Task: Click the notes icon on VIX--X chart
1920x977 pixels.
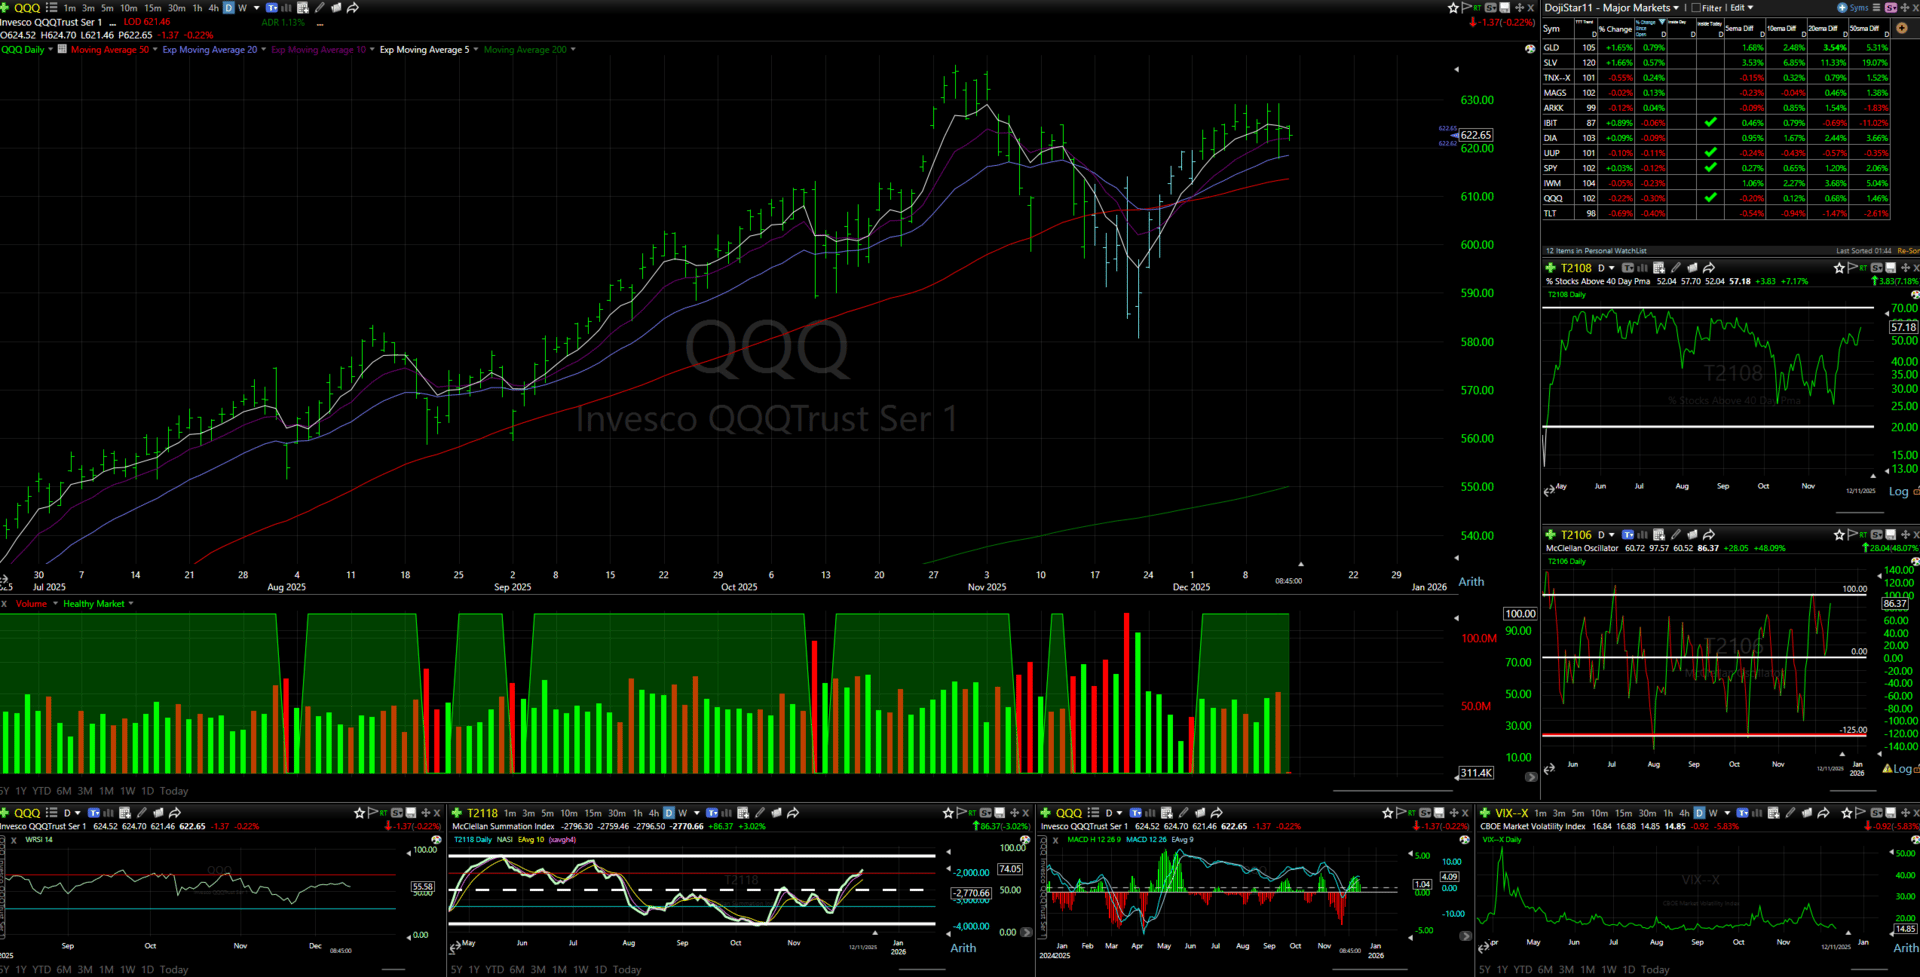Action: coord(1807,813)
